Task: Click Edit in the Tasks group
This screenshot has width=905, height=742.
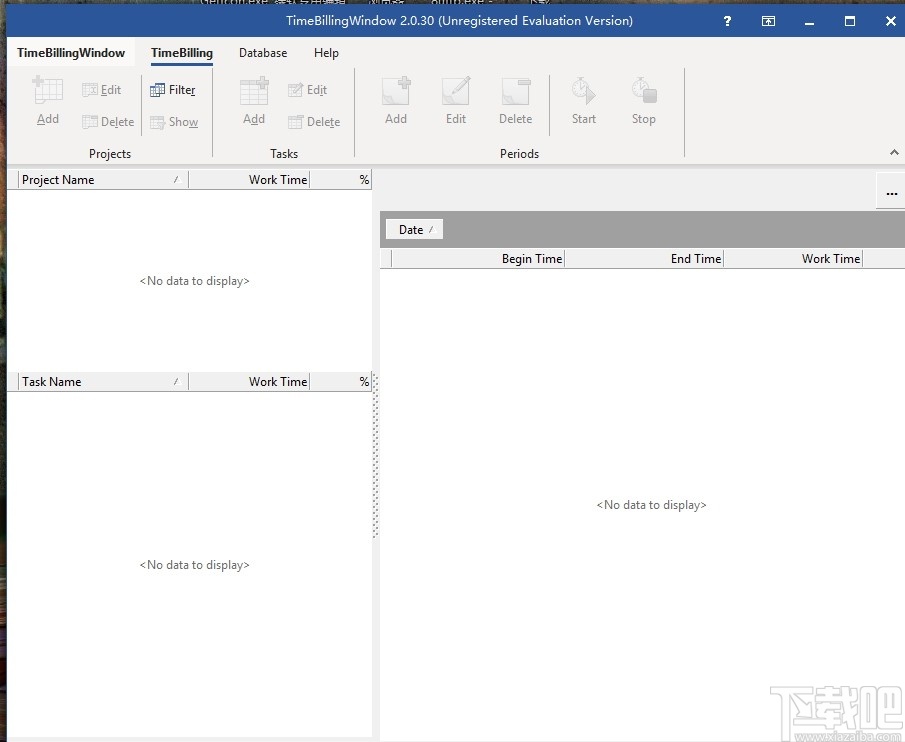Action: 308,90
